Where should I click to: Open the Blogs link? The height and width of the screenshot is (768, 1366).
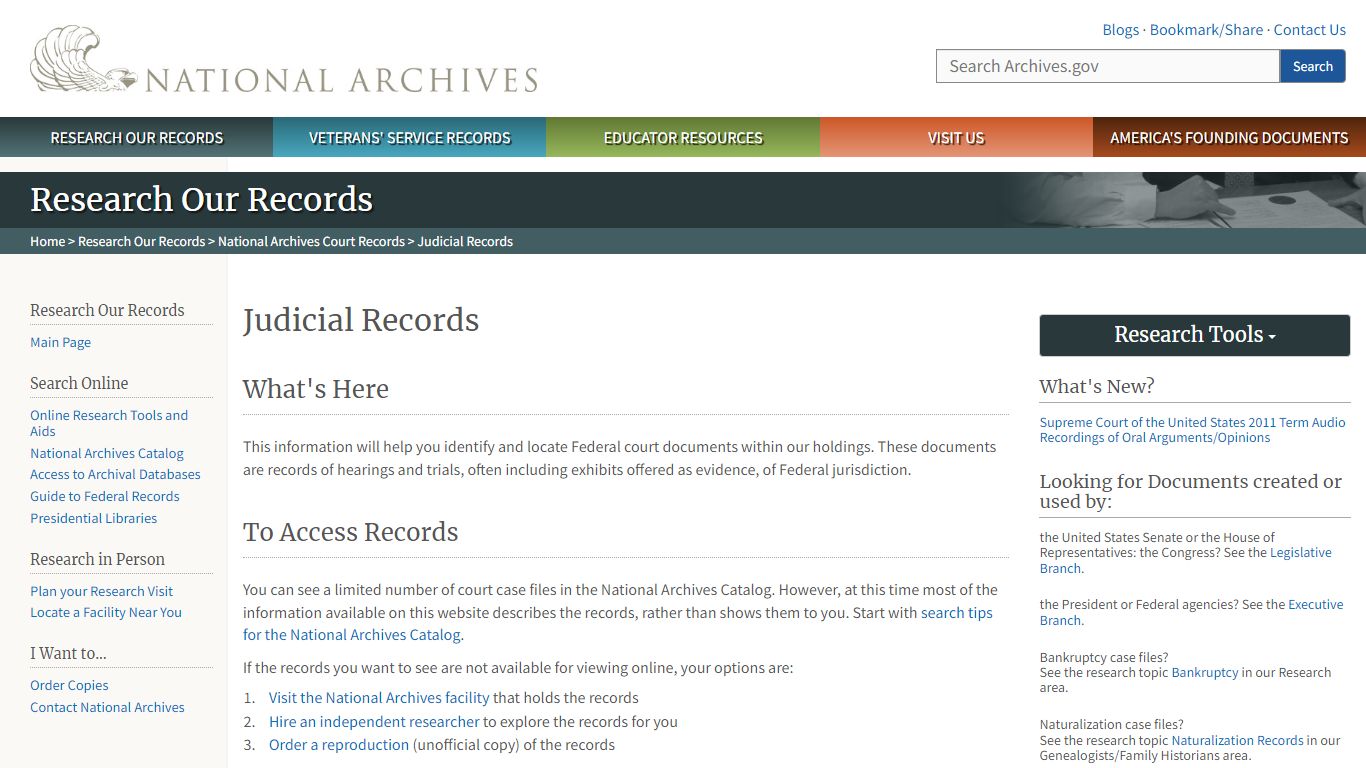pos(1120,30)
